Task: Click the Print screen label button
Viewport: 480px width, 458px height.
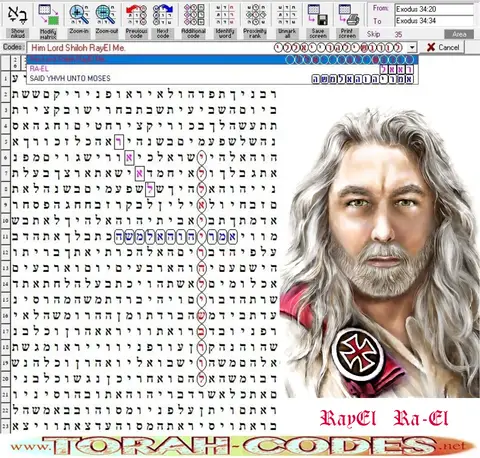Action: (x=347, y=33)
